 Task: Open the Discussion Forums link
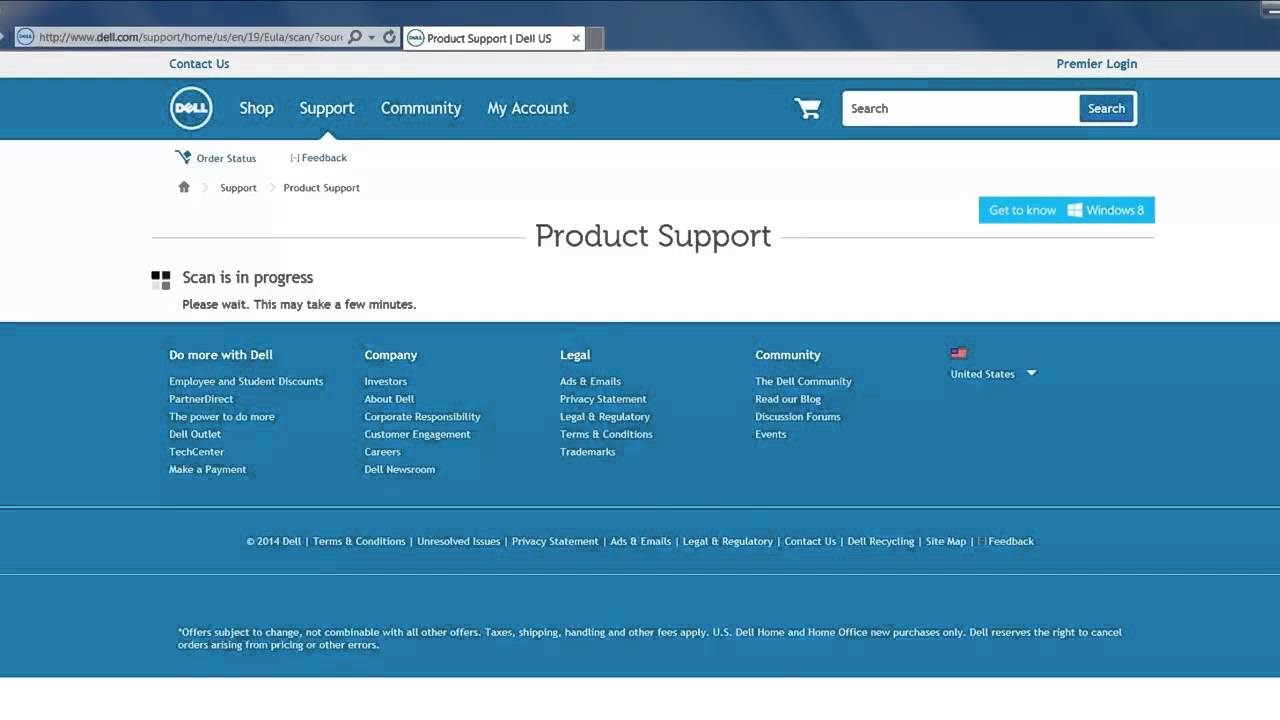tap(797, 417)
